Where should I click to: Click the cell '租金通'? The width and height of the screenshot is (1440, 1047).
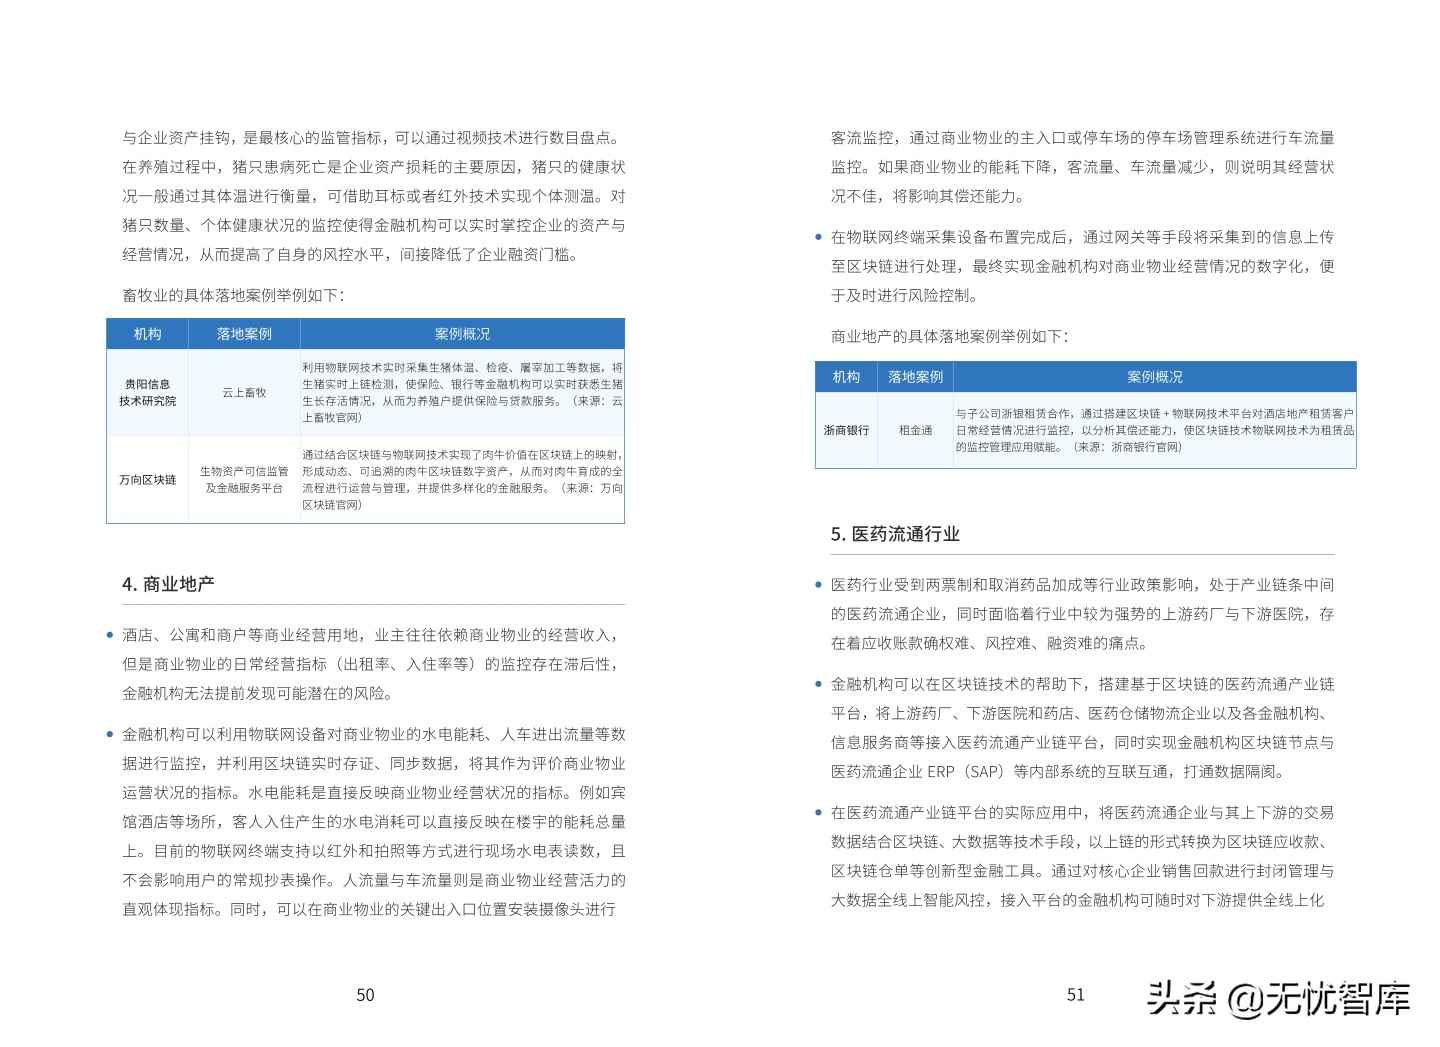tap(915, 430)
